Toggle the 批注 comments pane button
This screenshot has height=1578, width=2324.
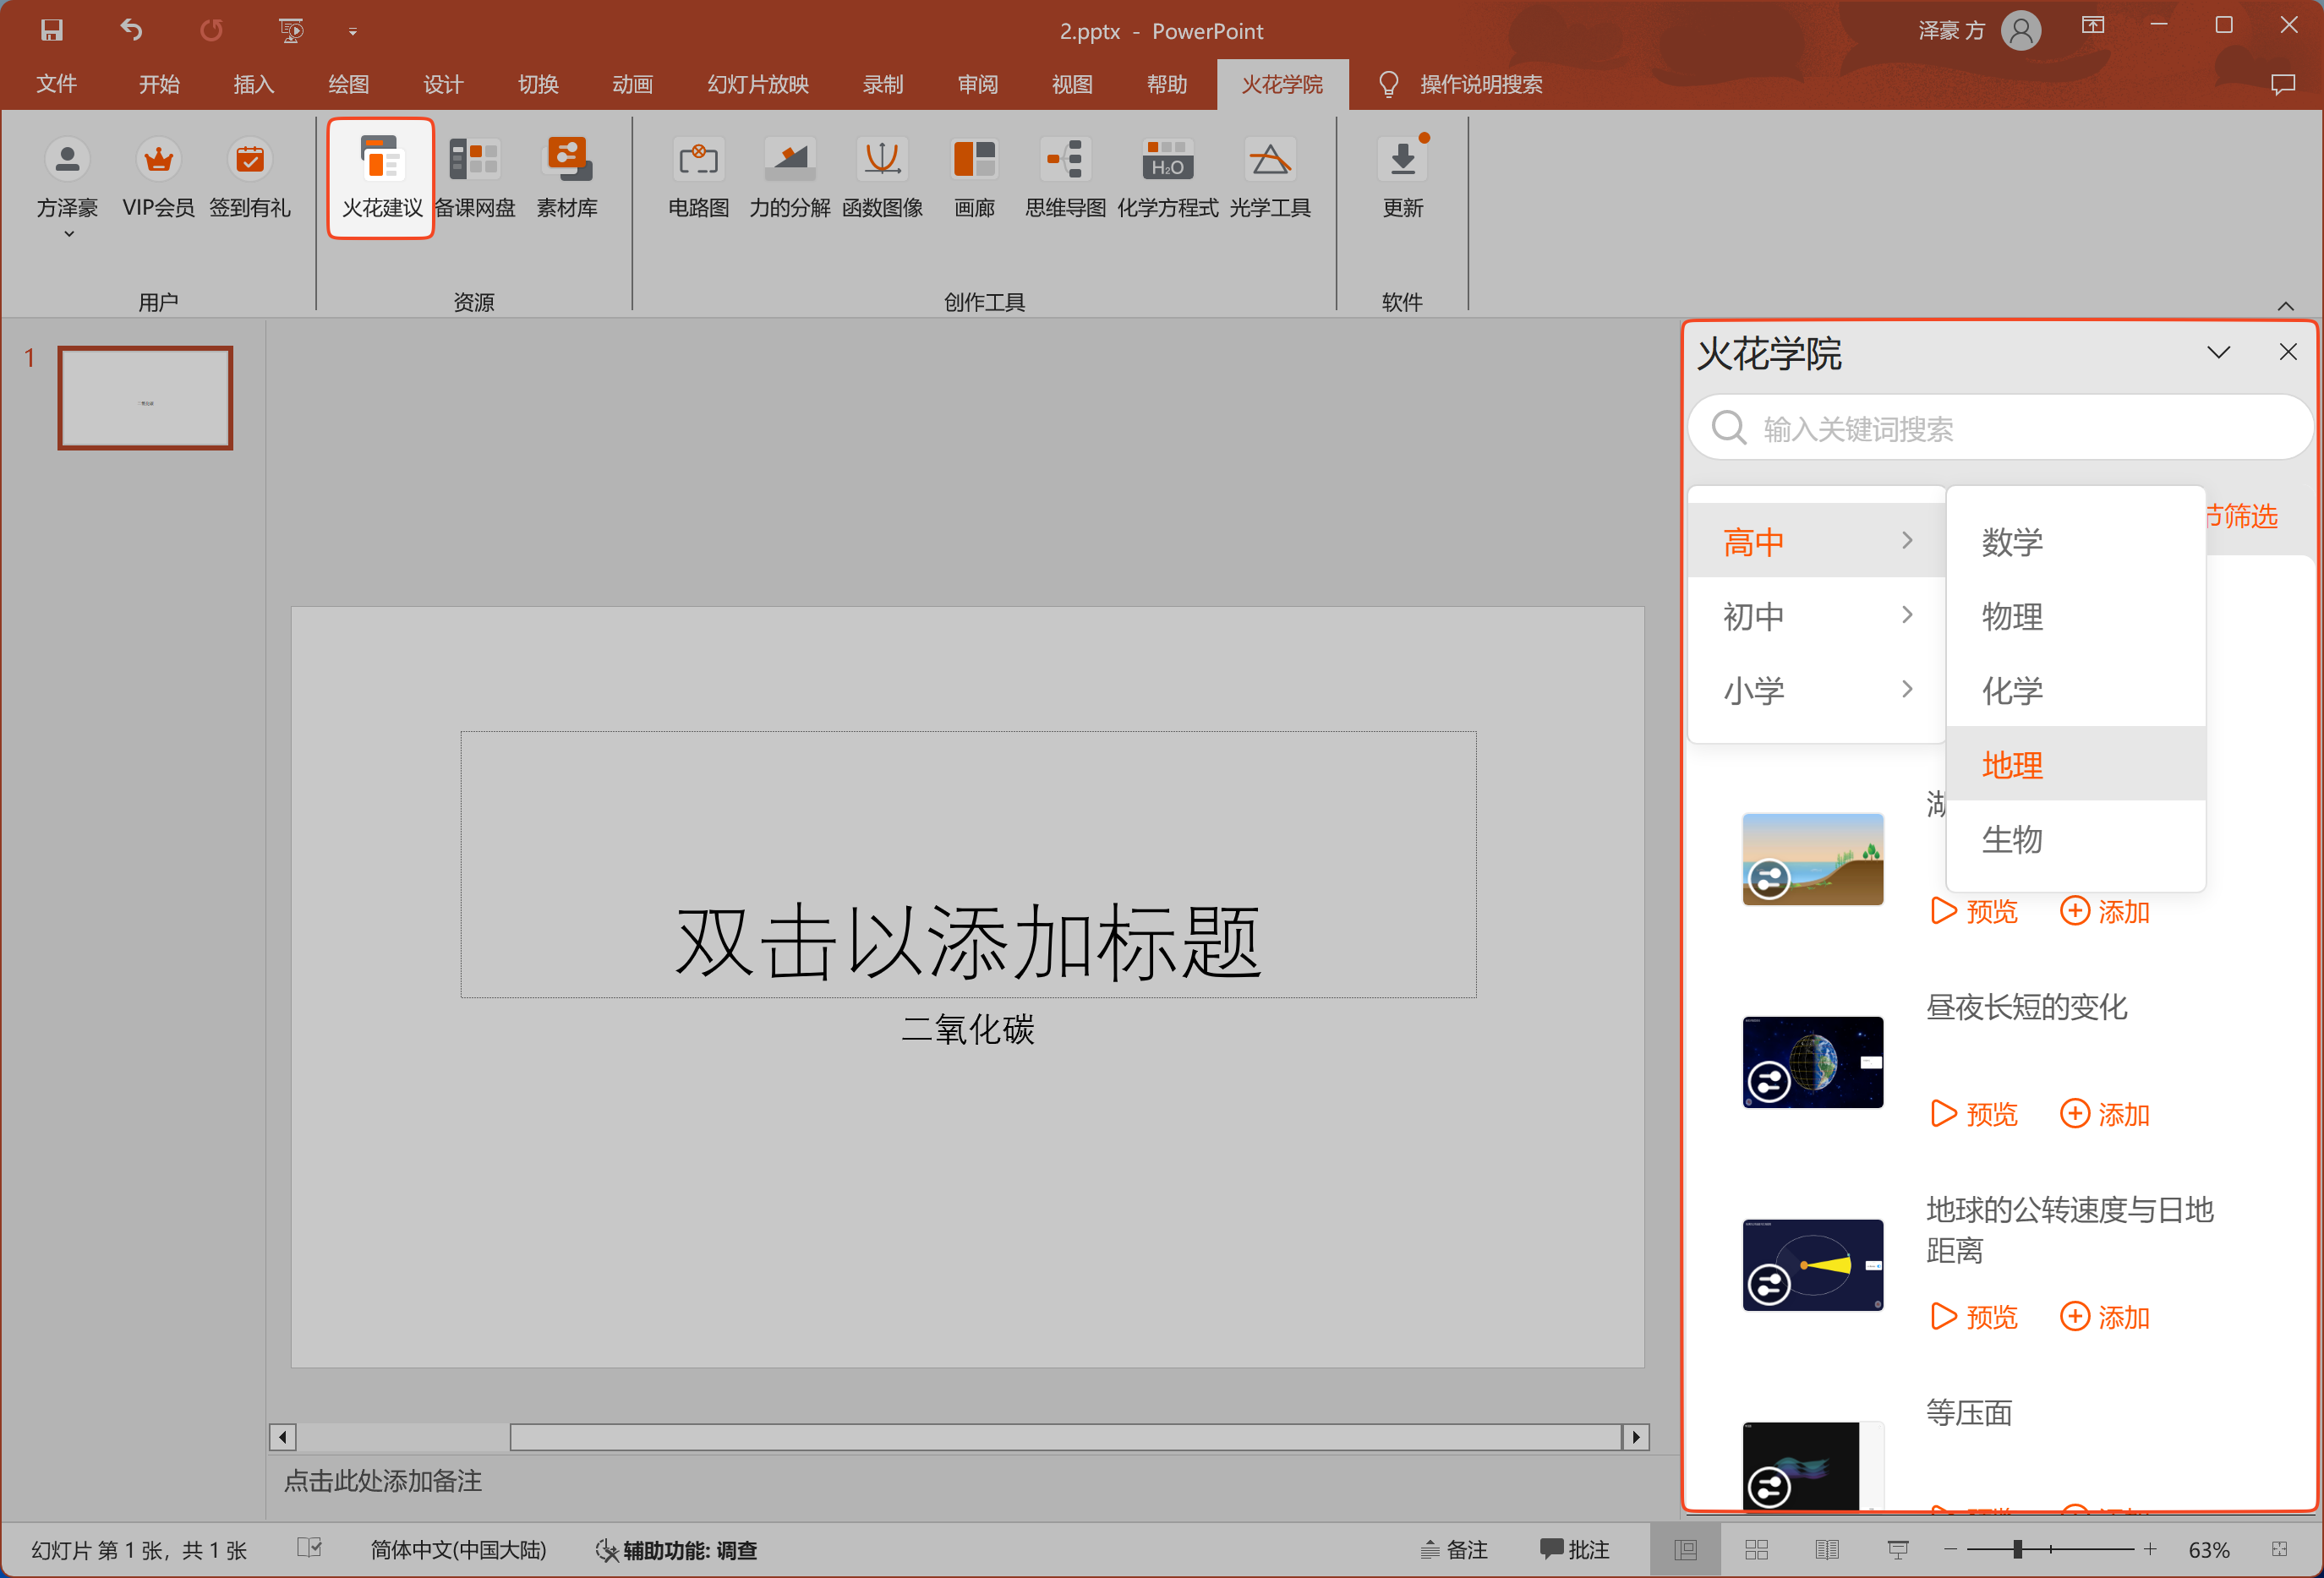point(1574,1550)
